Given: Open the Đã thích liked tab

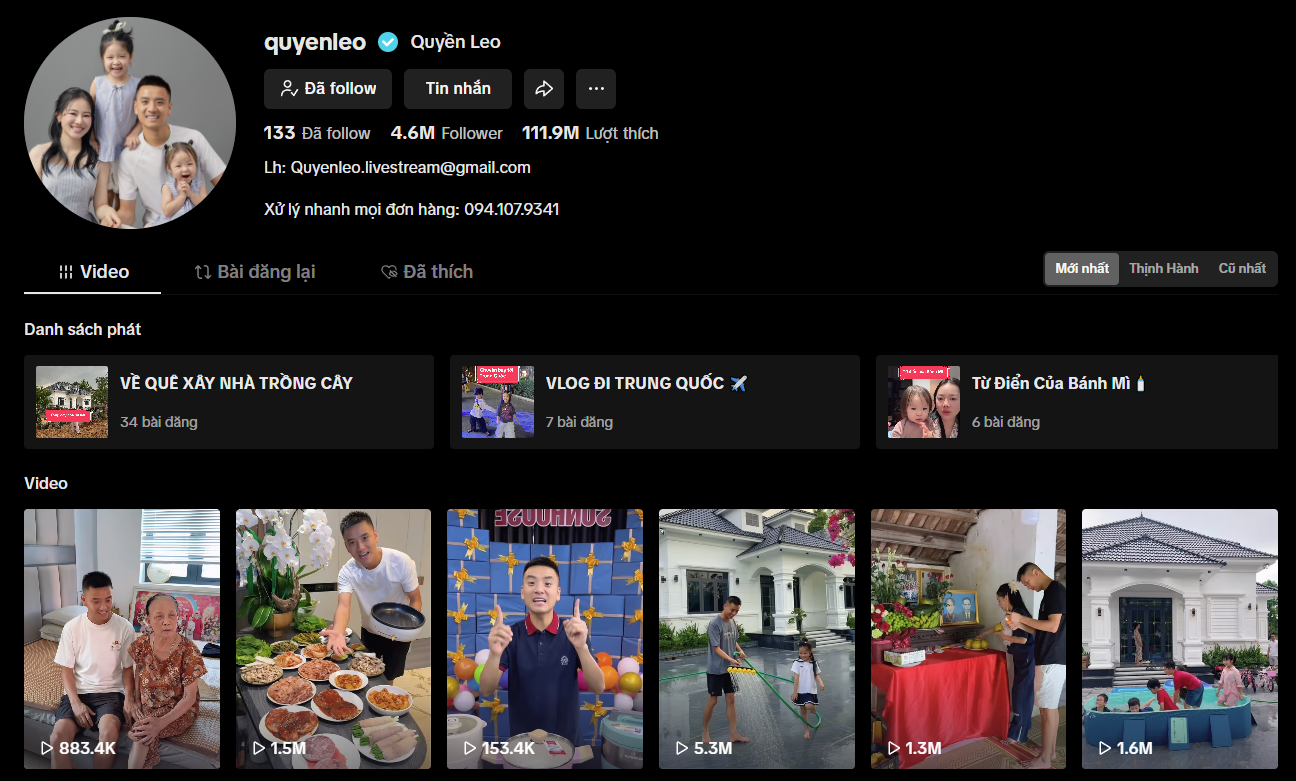Looking at the screenshot, I should click(427, 272).
